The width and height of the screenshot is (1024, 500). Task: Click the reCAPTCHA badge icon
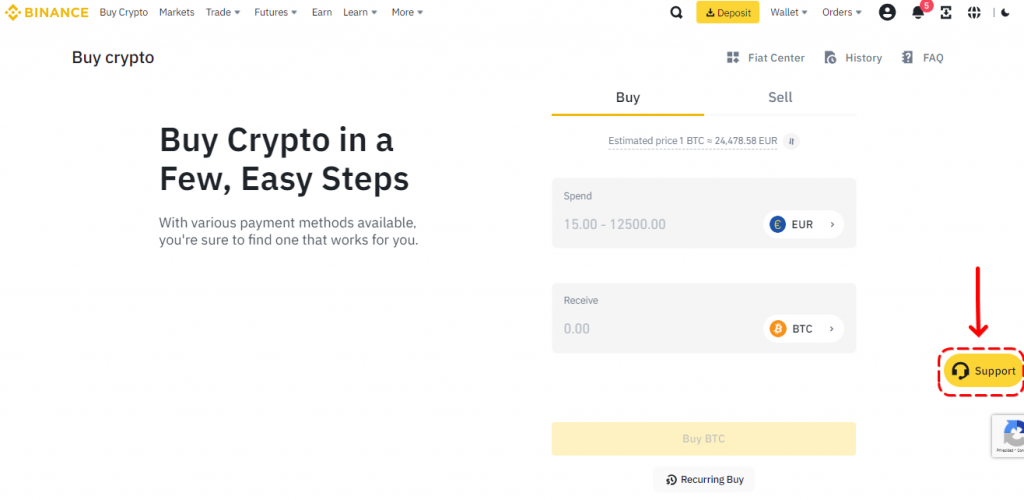[1012, 435]
